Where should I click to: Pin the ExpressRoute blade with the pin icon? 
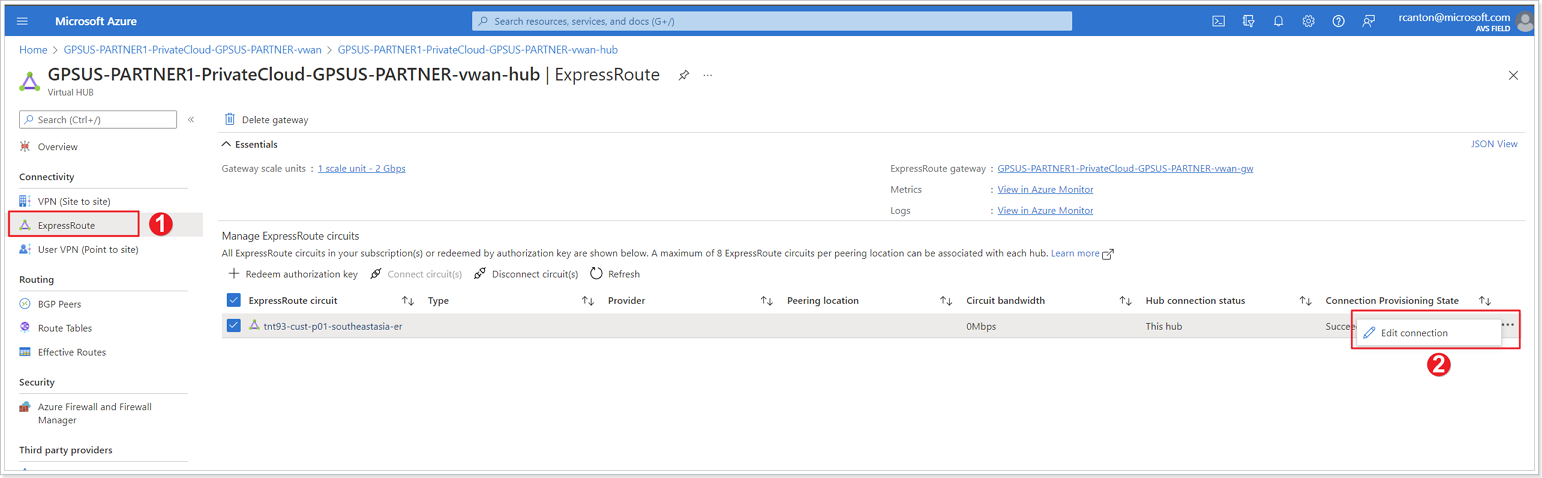pos(684,75)
